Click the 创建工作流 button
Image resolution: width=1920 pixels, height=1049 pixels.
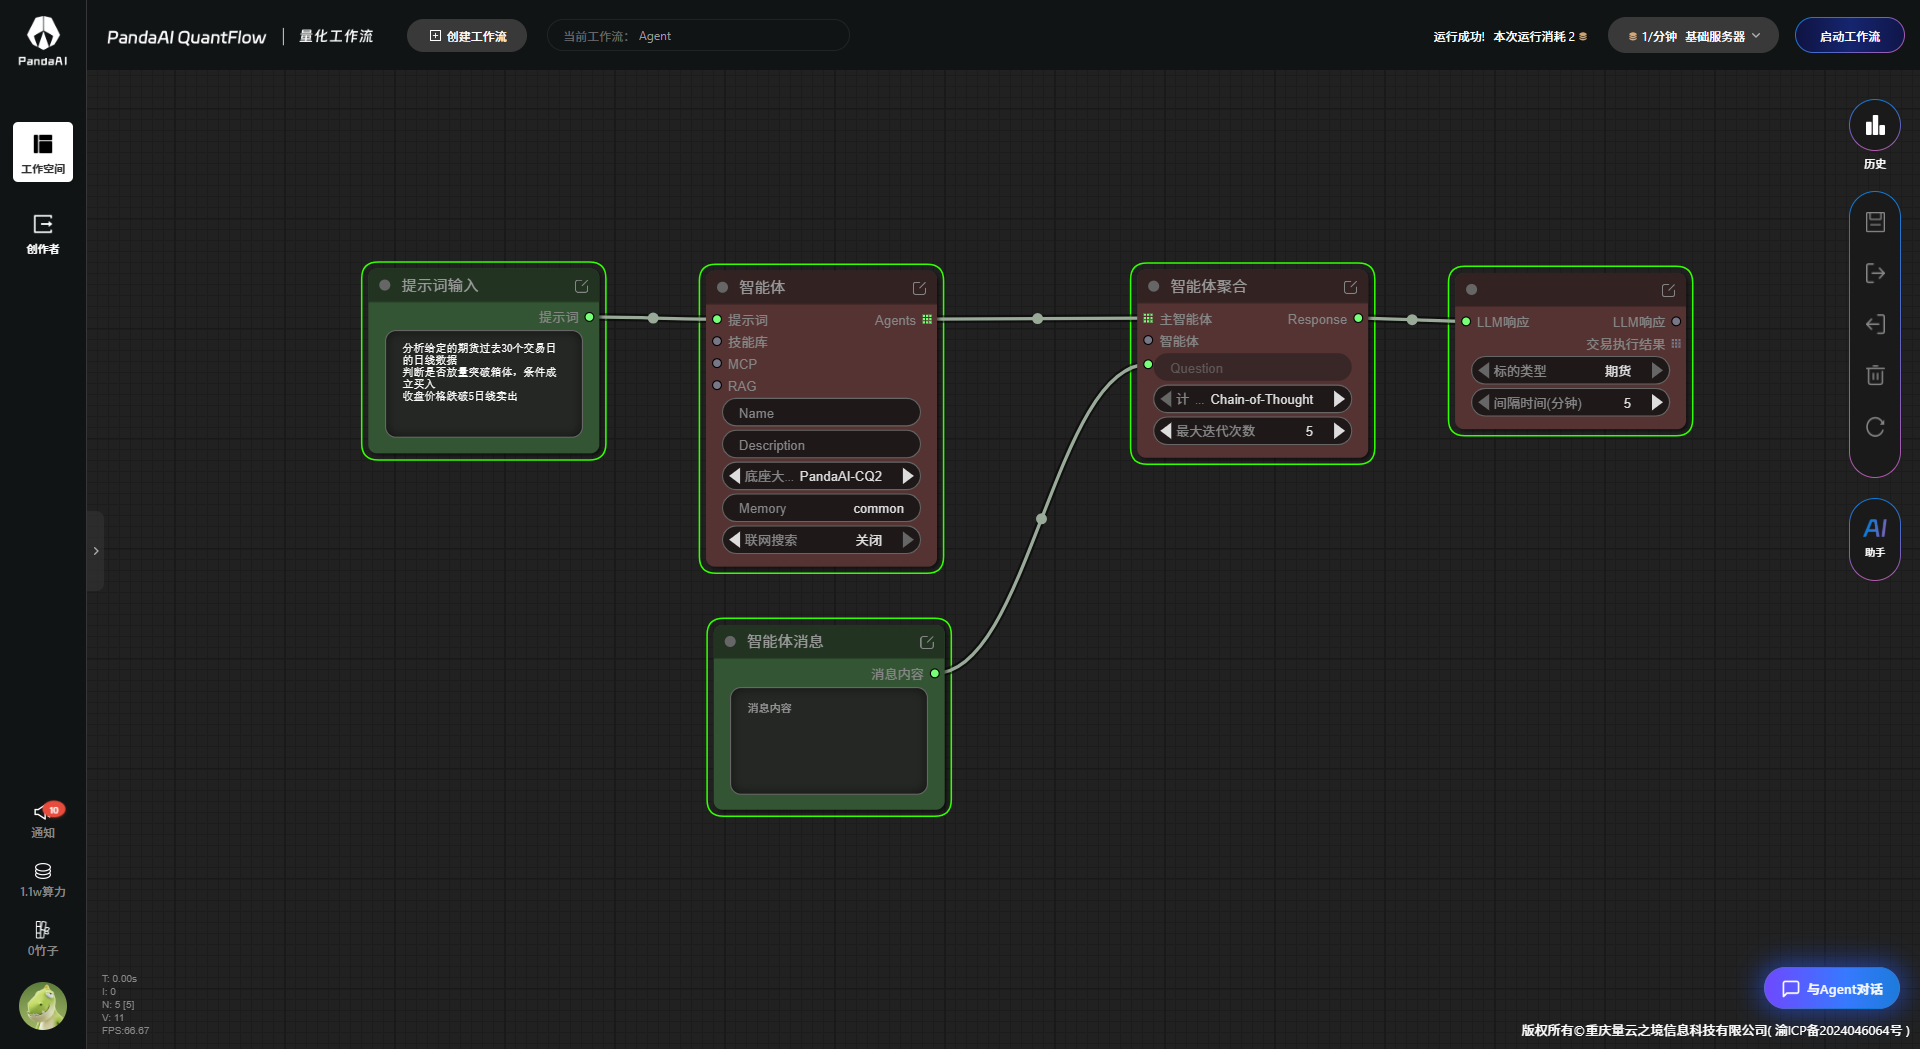point(467,36)
